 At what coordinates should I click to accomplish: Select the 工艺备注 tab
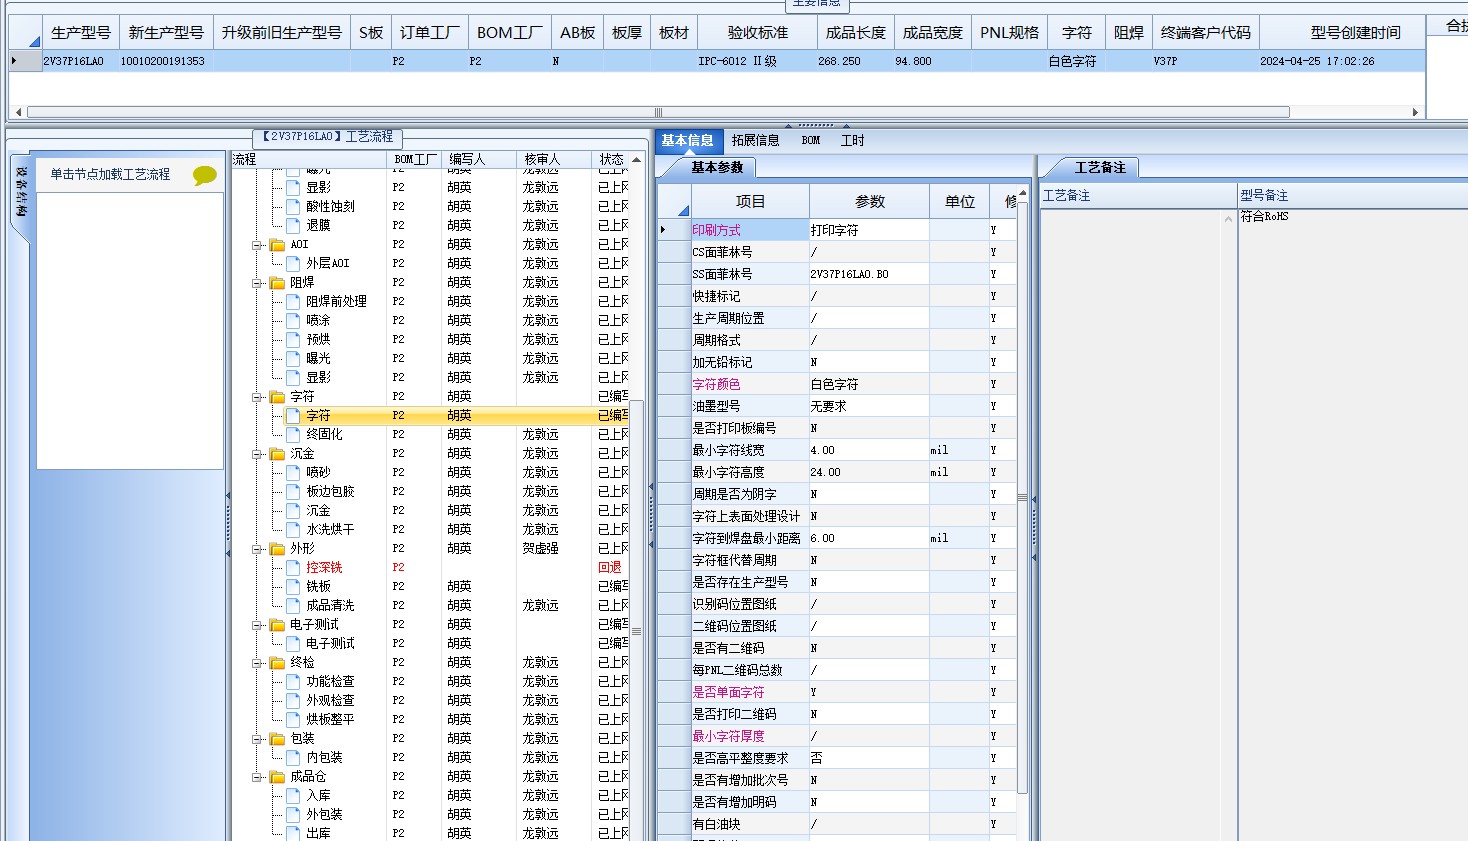pyautogui.click(x=1100, y=168)
